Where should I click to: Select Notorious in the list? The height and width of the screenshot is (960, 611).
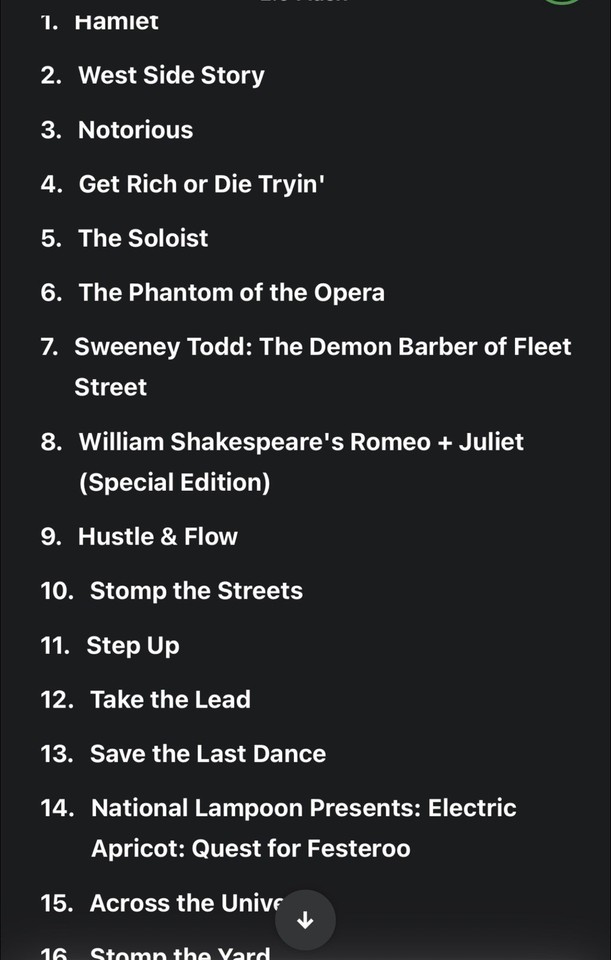click(135, 130)
